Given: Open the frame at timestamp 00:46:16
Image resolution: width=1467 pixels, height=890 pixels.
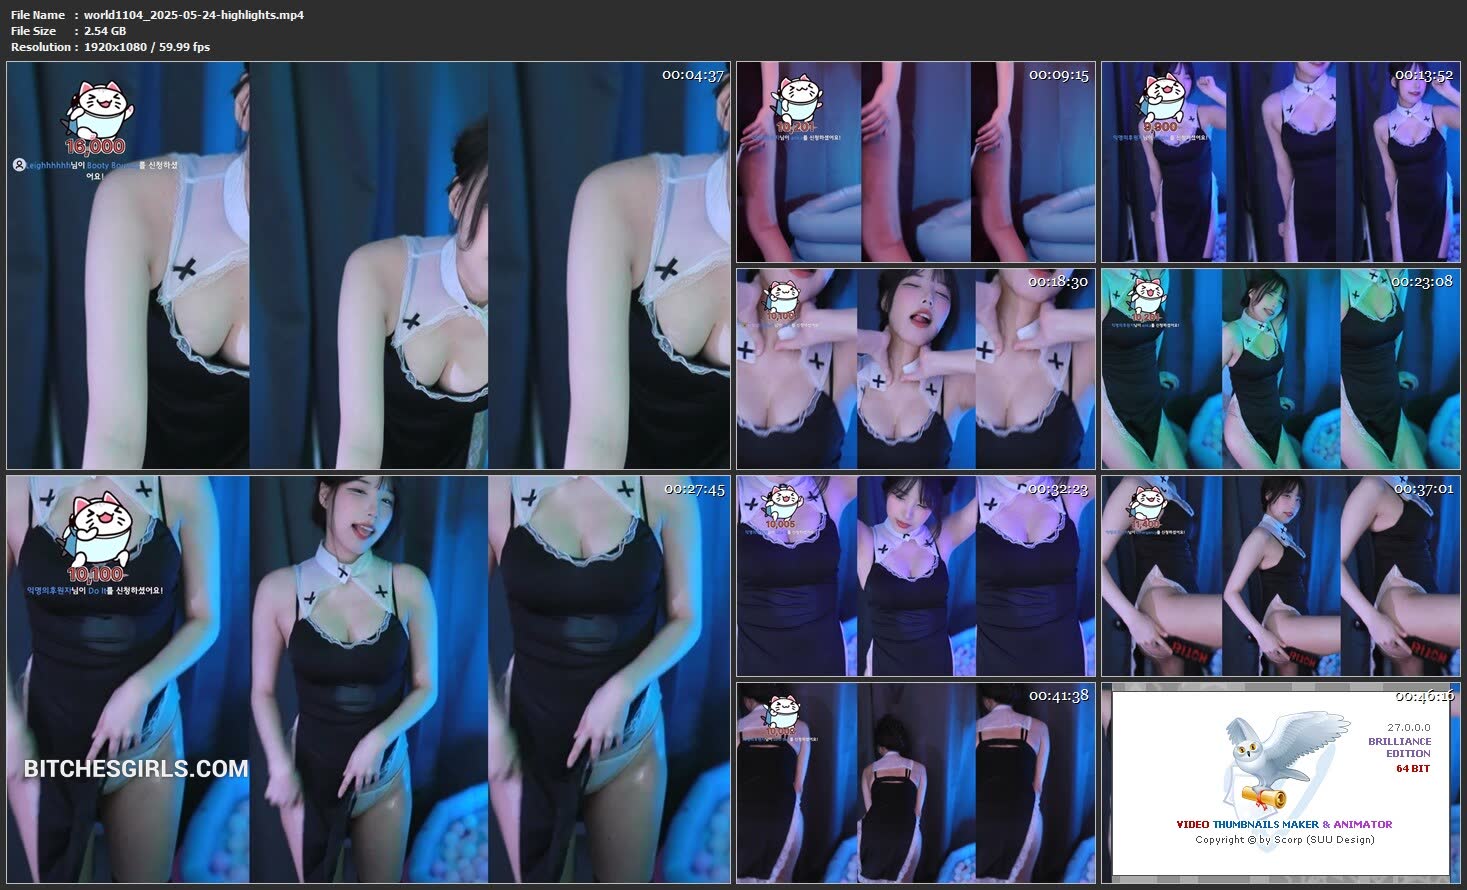Looking at the screenshot, I should tap(1280, 783).
